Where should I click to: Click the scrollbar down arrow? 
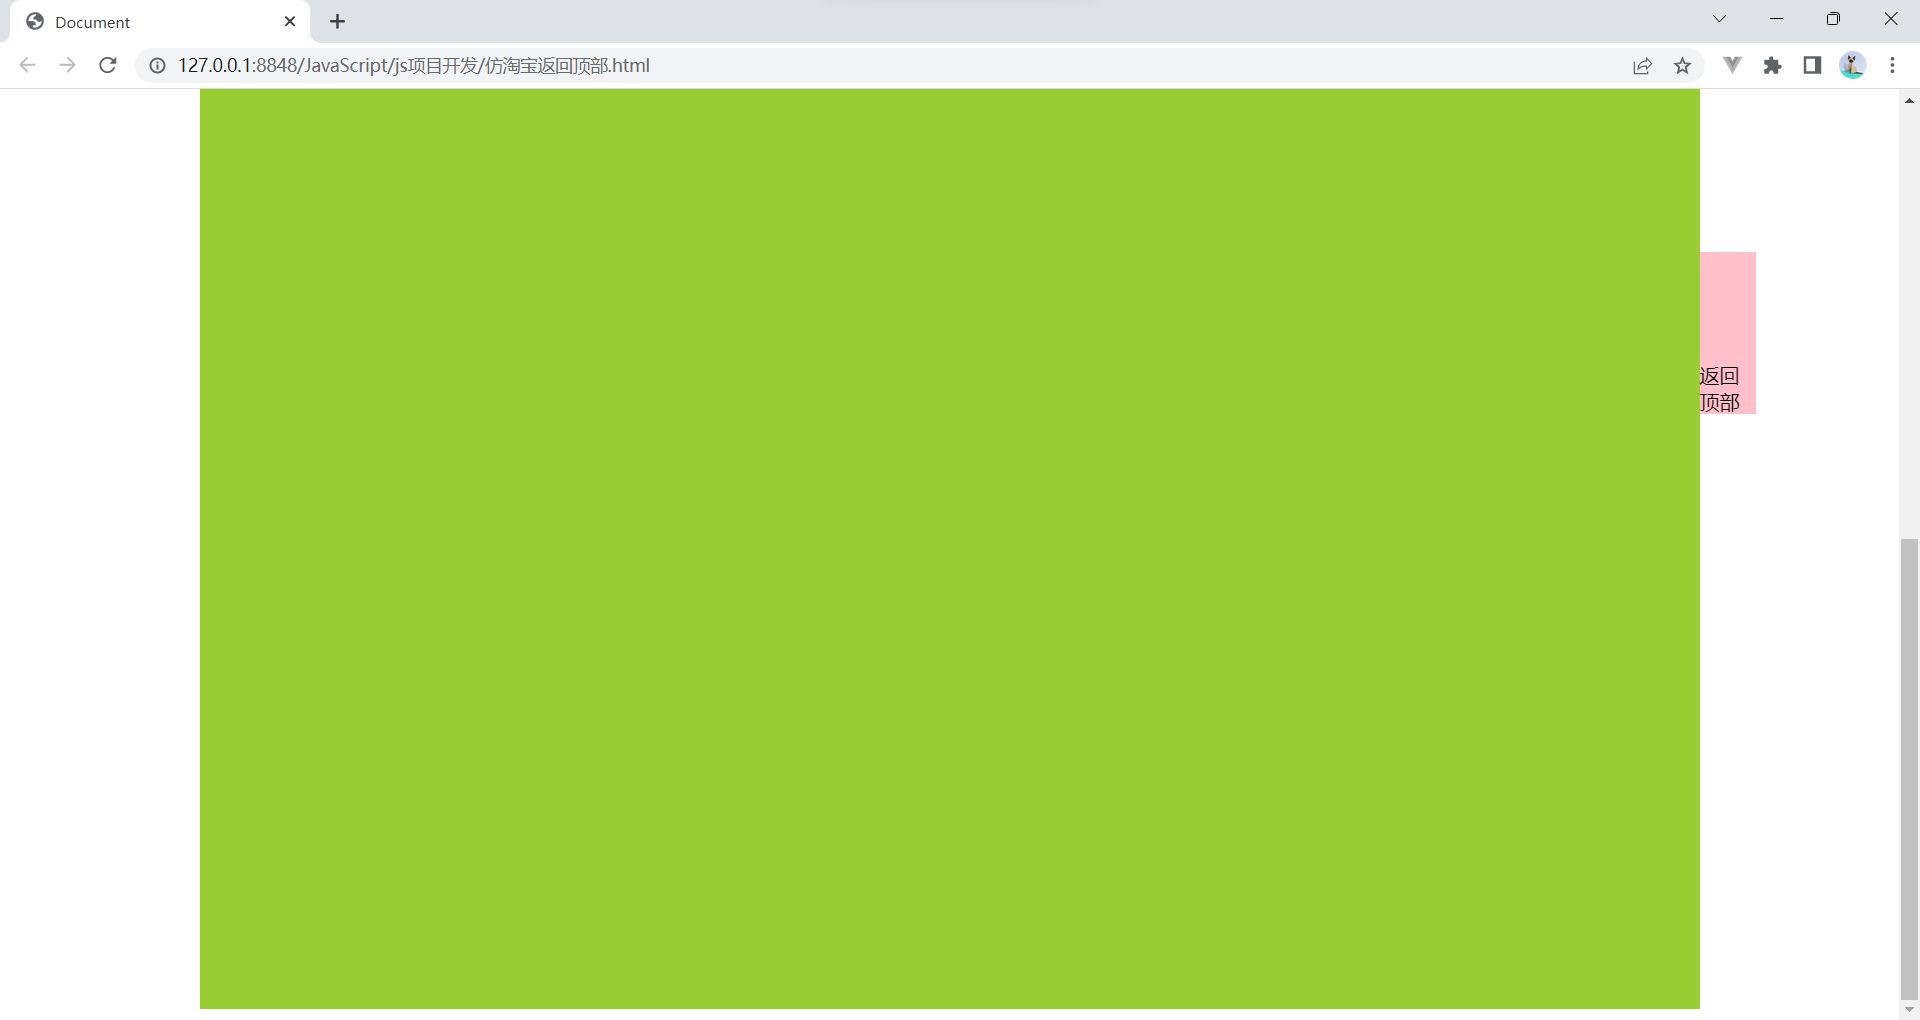(1909, 1009)
